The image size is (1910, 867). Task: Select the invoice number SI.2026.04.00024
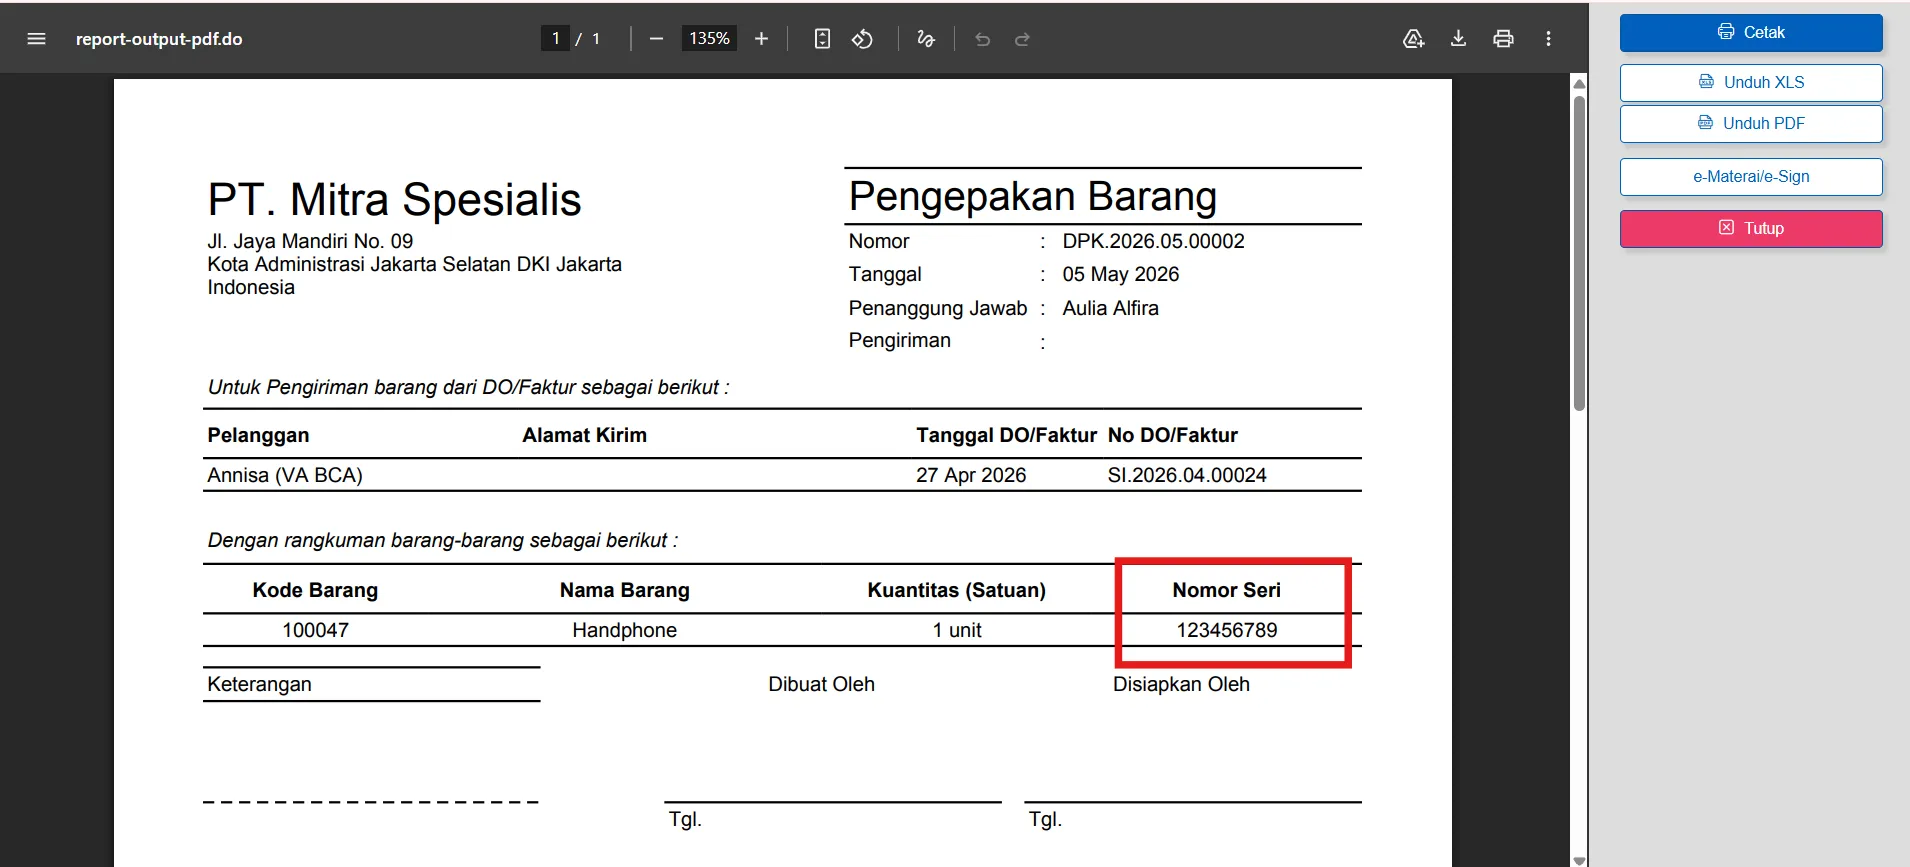(1187, 475)
